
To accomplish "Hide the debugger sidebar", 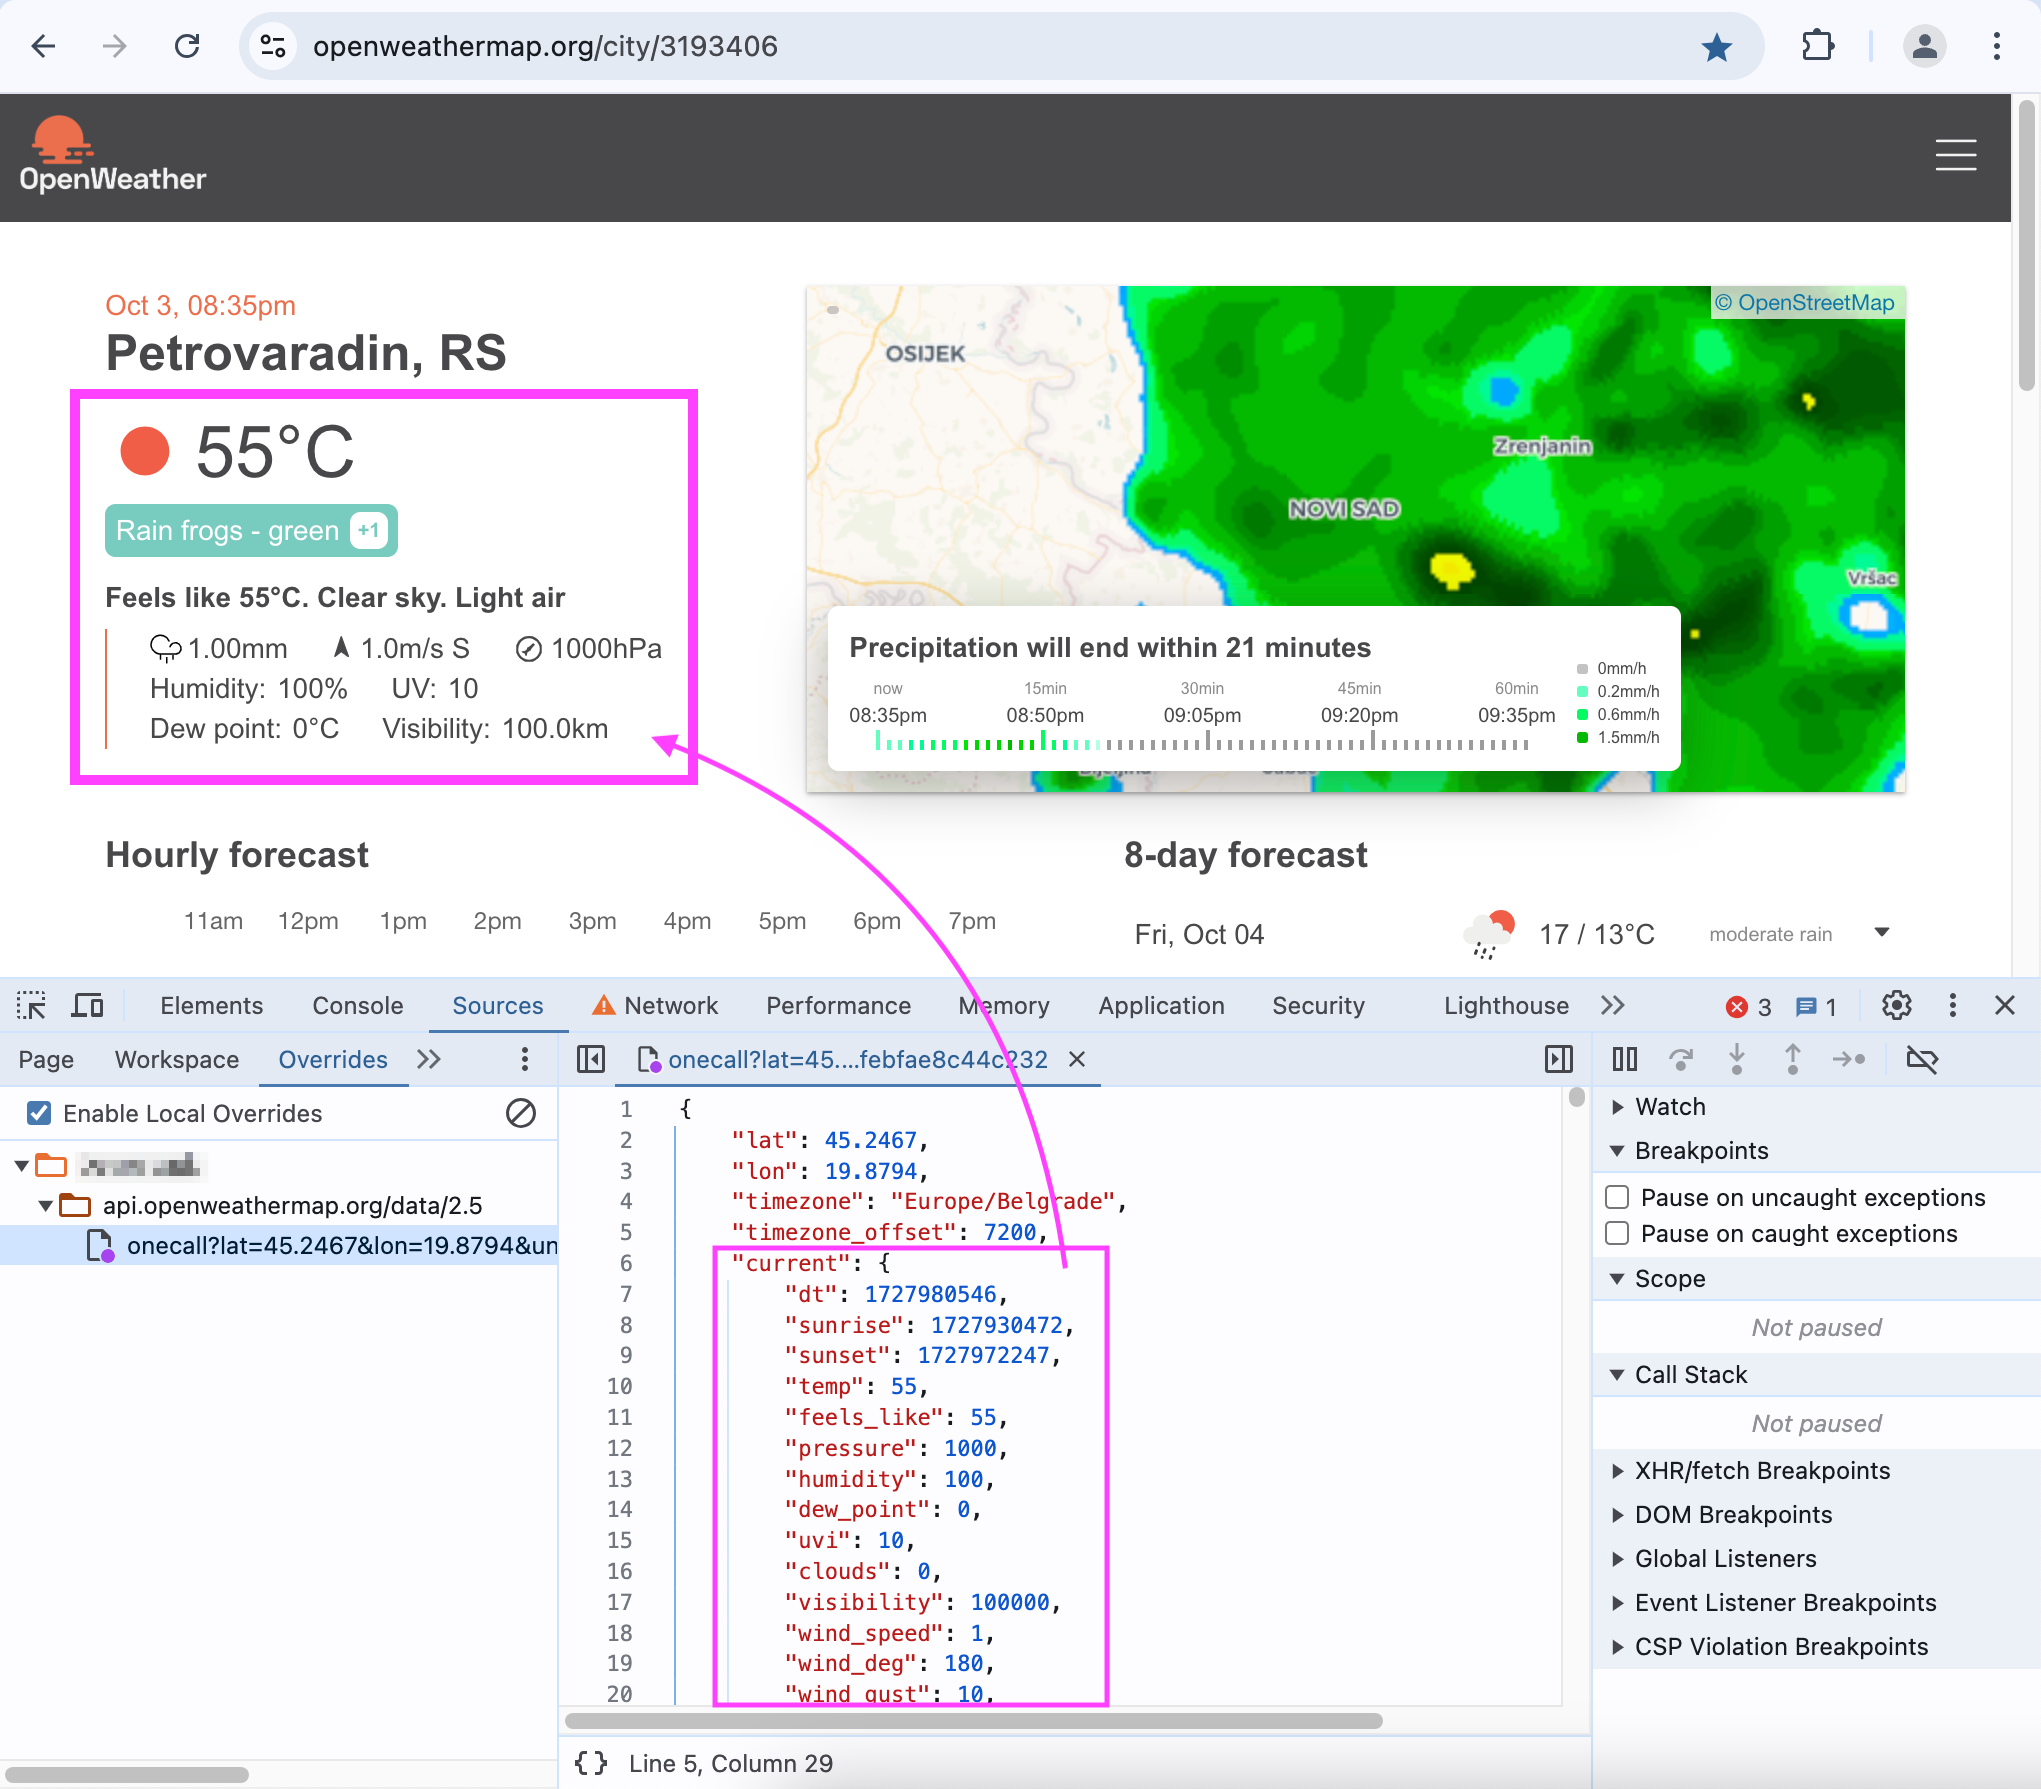I will (x=1558, y=1060).
